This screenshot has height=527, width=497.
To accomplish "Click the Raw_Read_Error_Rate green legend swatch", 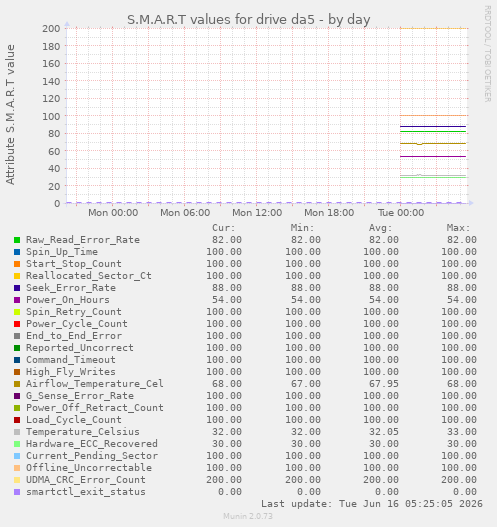I will click(x=17, y=240).
